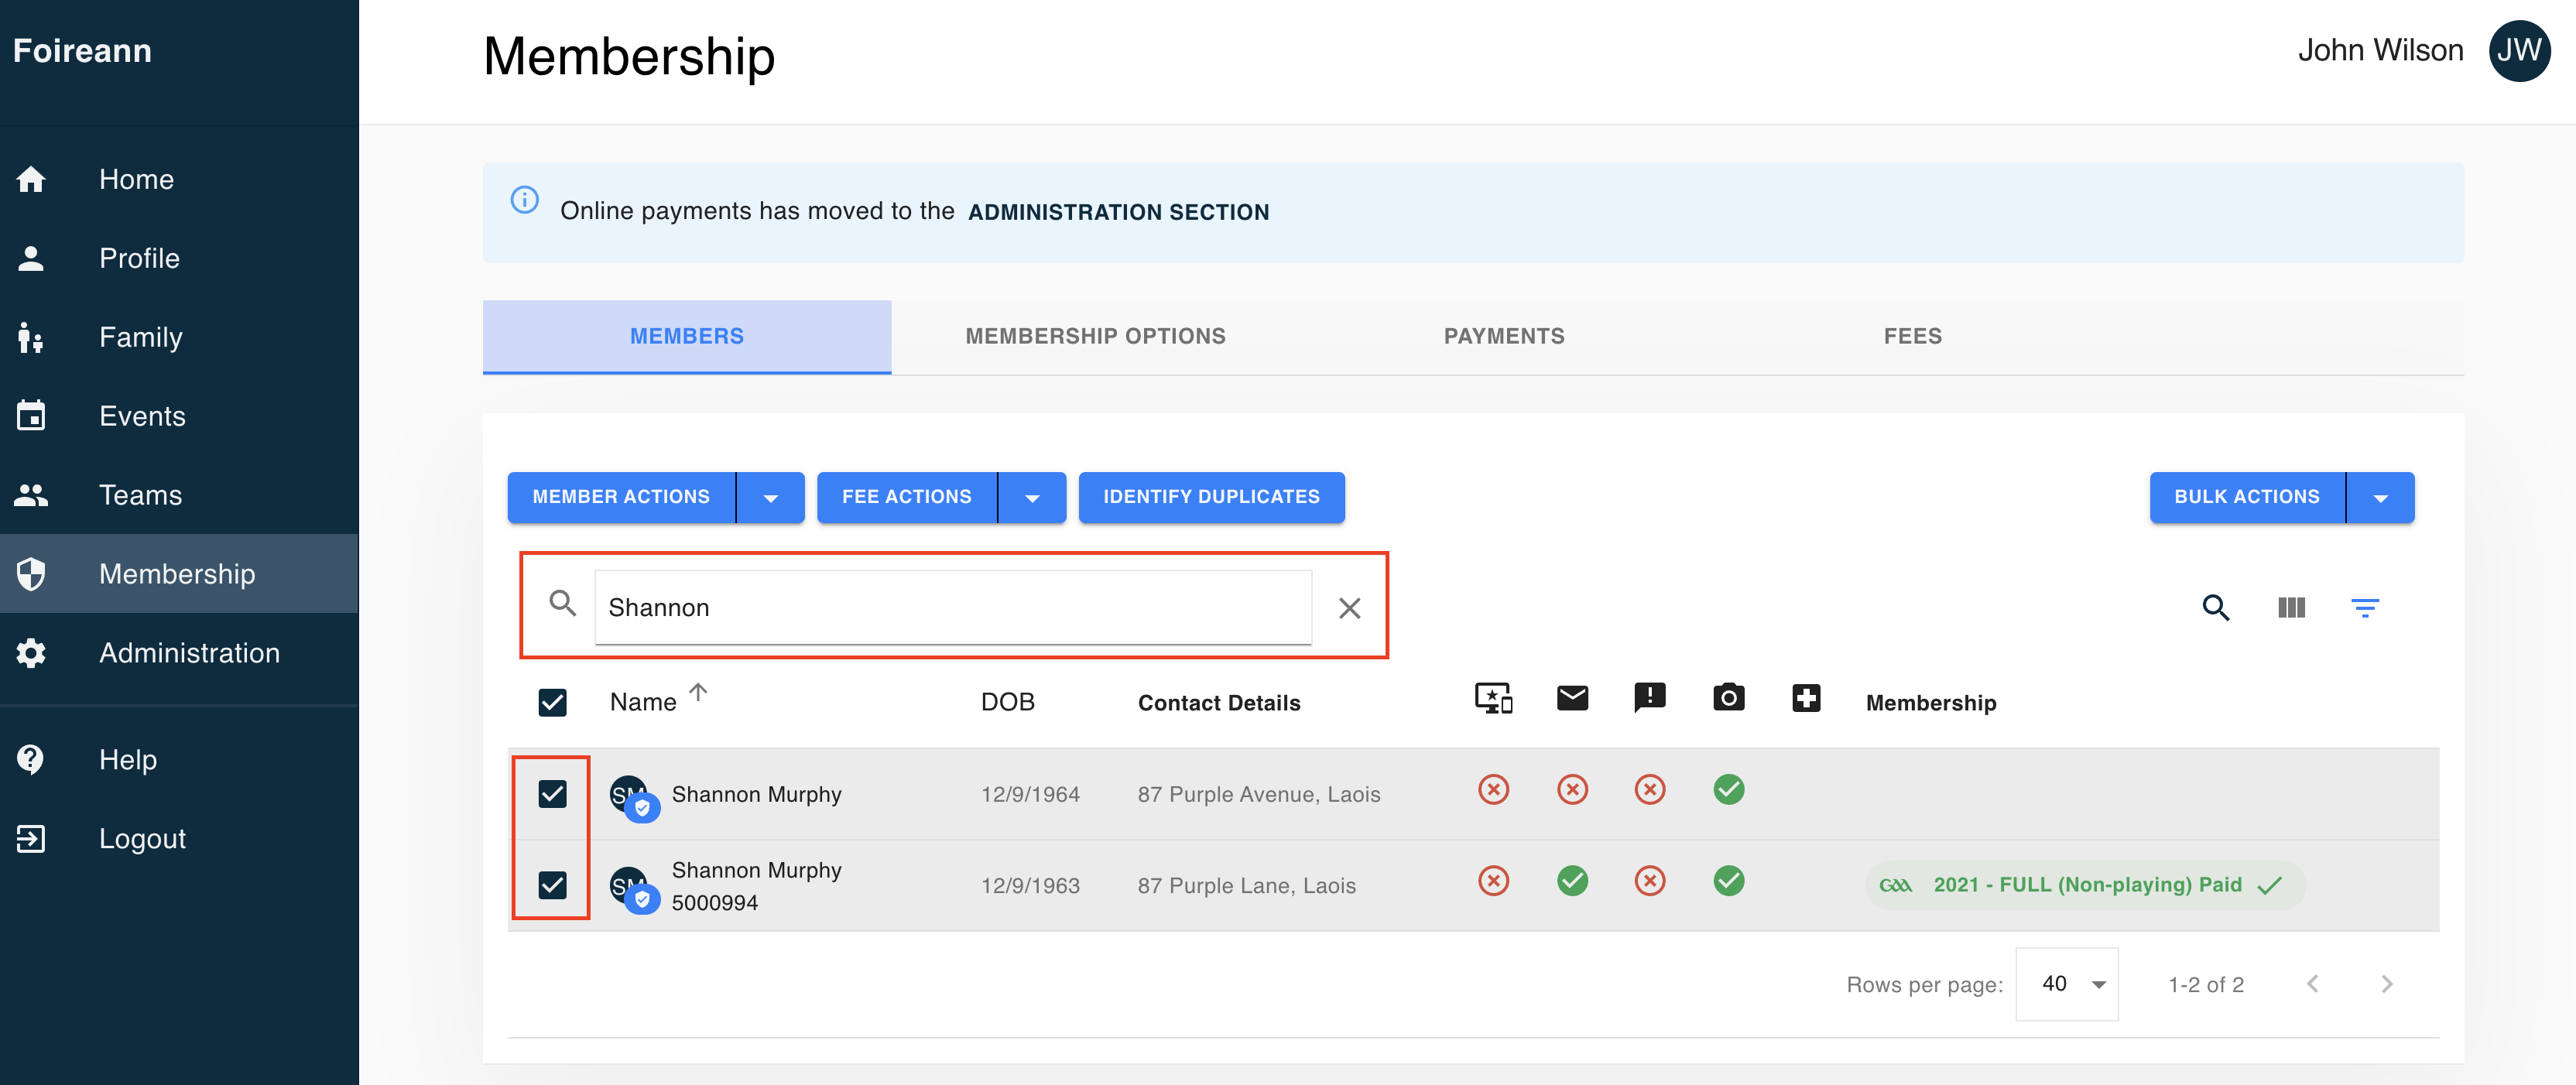Switch to the MEMBERS tab

[687, 336]
